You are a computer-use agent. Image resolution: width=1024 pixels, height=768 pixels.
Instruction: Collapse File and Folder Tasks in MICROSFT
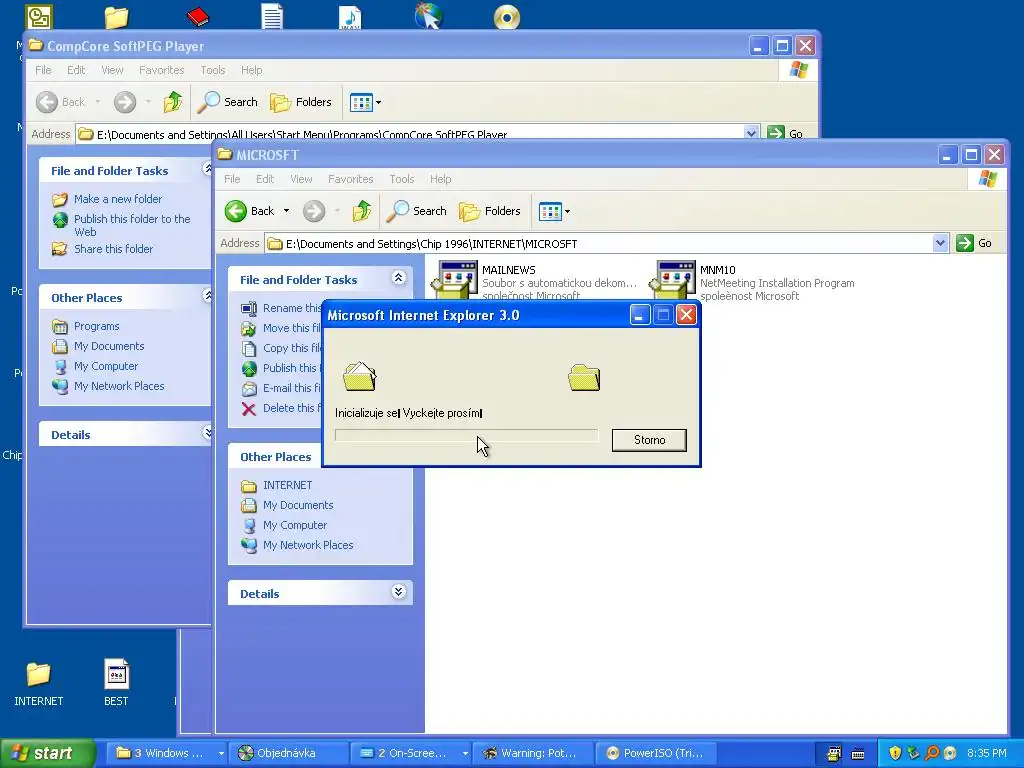tap(398, 278)
